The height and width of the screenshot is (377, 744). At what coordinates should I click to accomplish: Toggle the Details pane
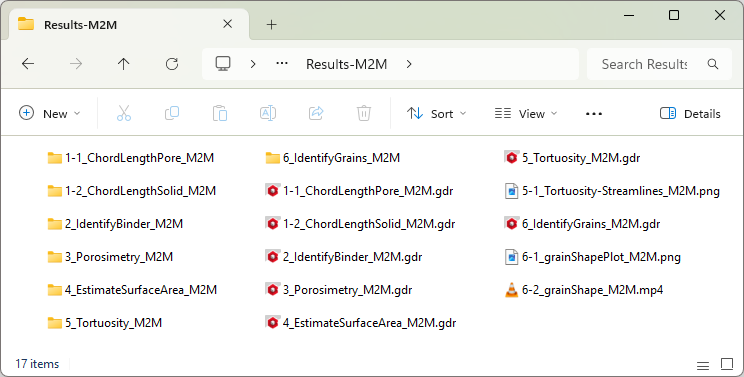[x=690, y=113]
